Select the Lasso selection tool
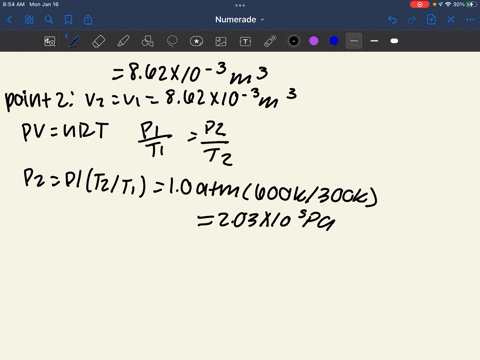This screenshot has height=360, width=480. pos(172,41)
